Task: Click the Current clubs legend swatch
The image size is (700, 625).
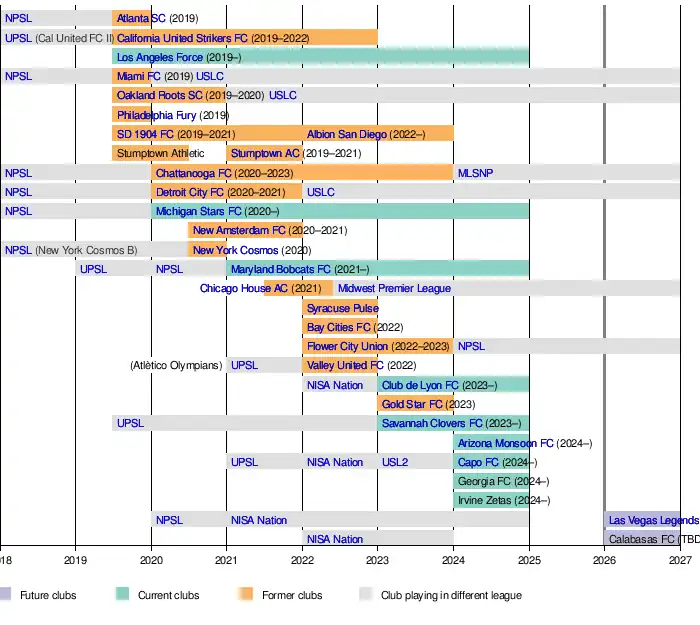Action: click(x=122, y=594)
